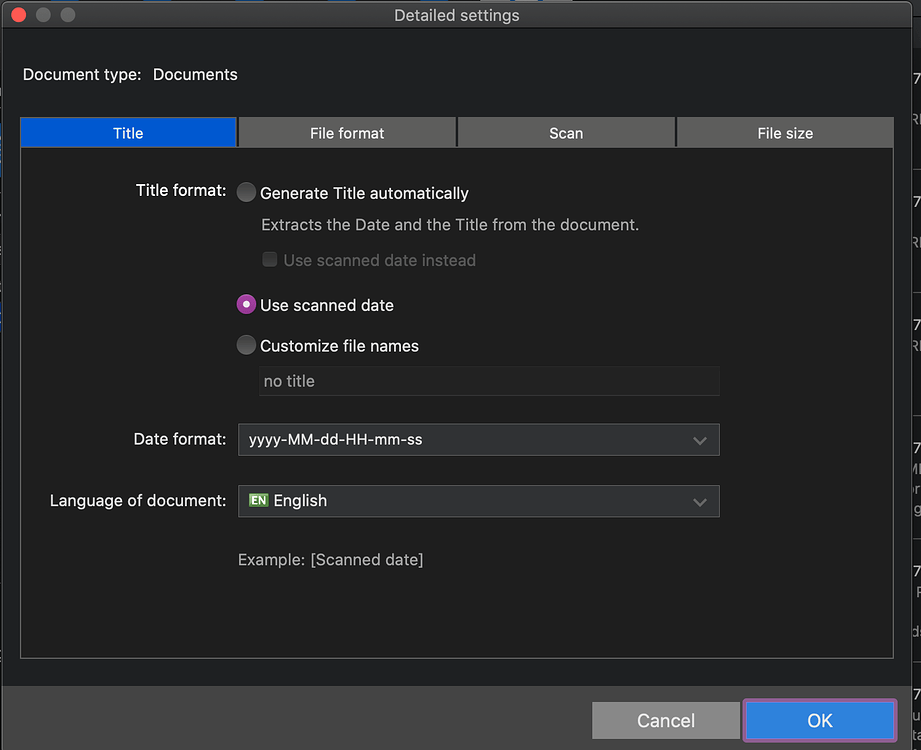The height and width of the screenshot is (750, 921).
Task: Click the "no title" text field
Action: click(x=489, y=381)
